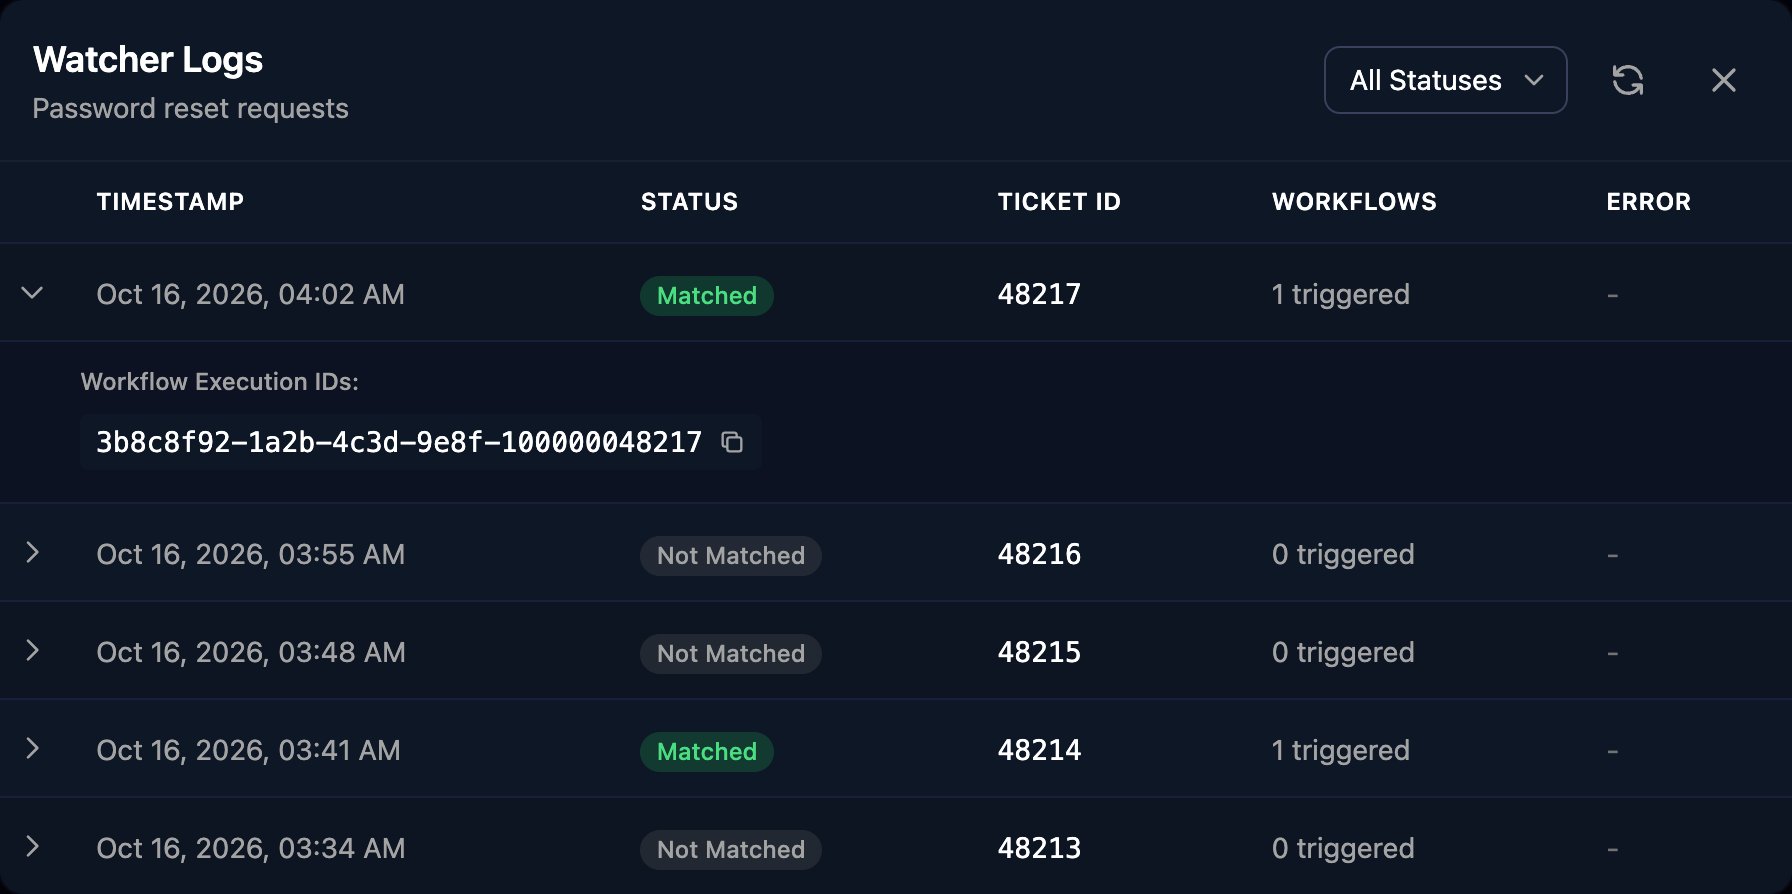The height and width of the screenshot is (894, 1792).
Task: Collapse the 04:02 AM log row
Action: (x=32, y=293)
